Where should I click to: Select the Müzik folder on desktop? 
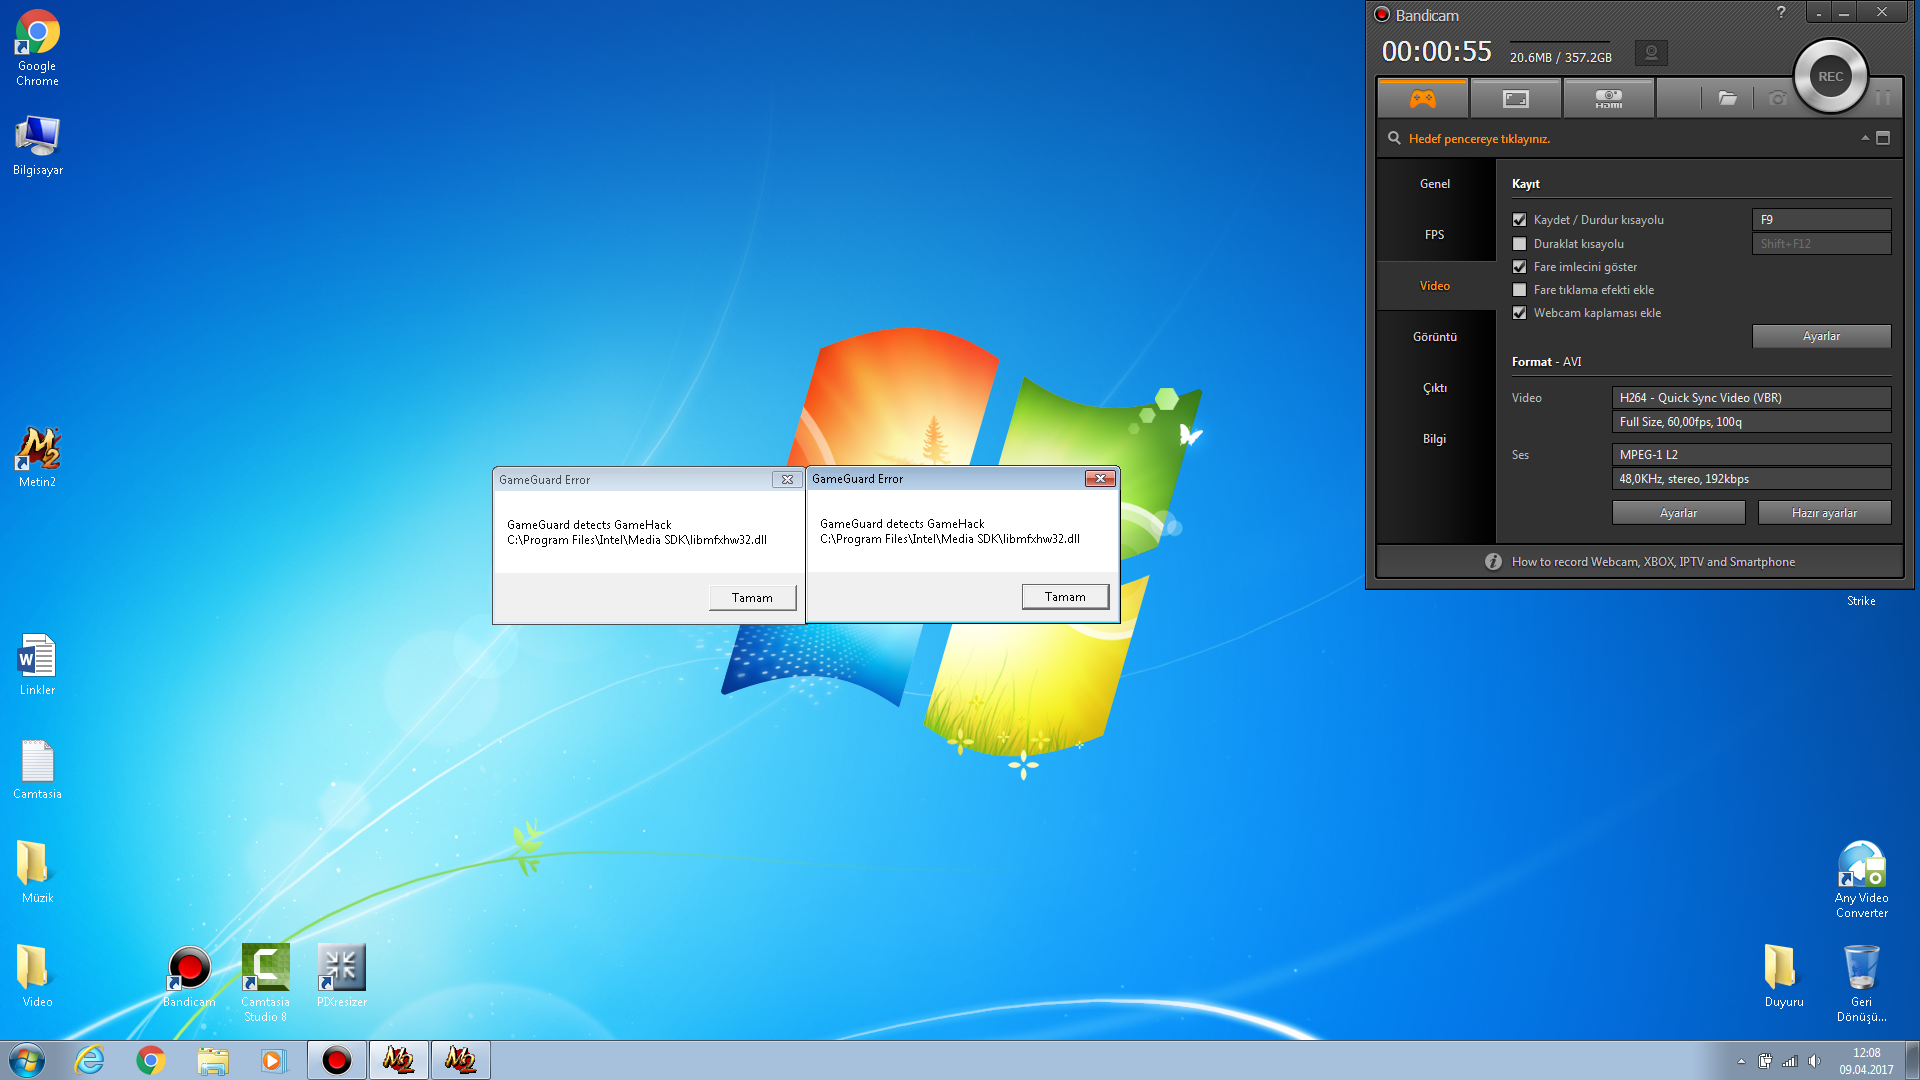(x=37, y=873)
